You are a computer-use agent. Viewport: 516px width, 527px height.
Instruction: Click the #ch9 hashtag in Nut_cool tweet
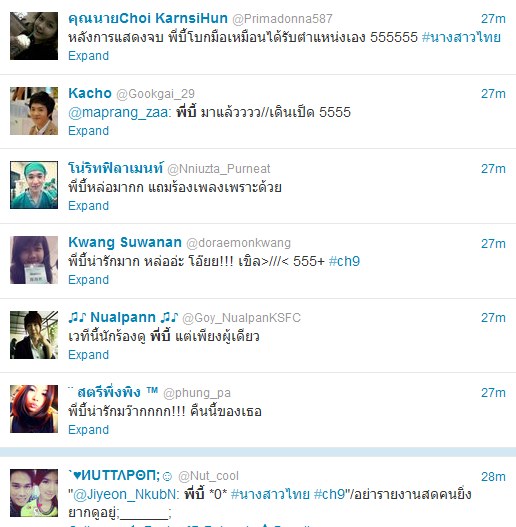point(329,494)
